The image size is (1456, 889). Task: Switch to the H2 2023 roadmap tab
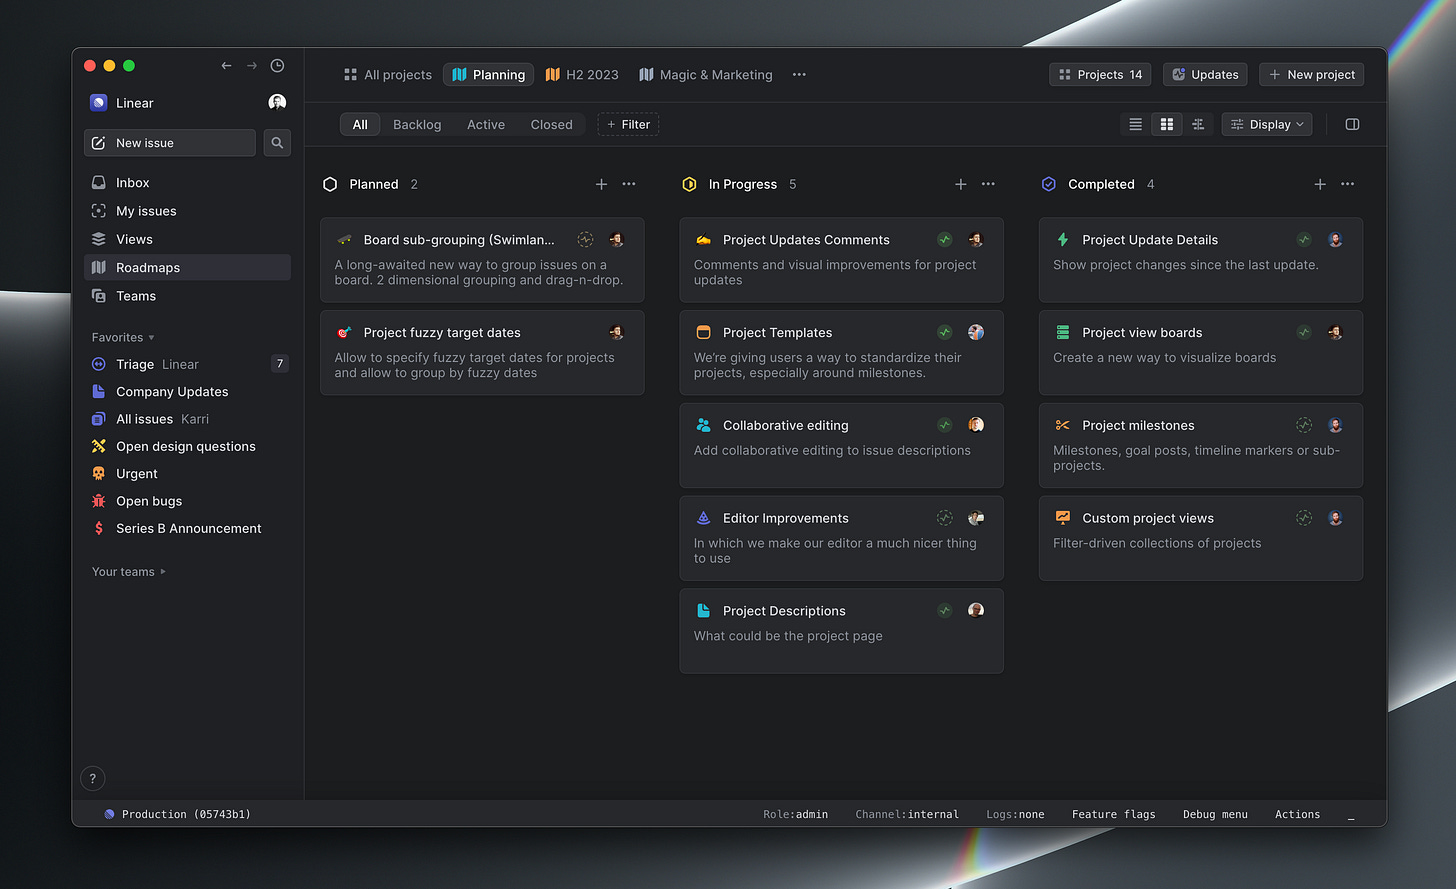[x=582, y=75]
